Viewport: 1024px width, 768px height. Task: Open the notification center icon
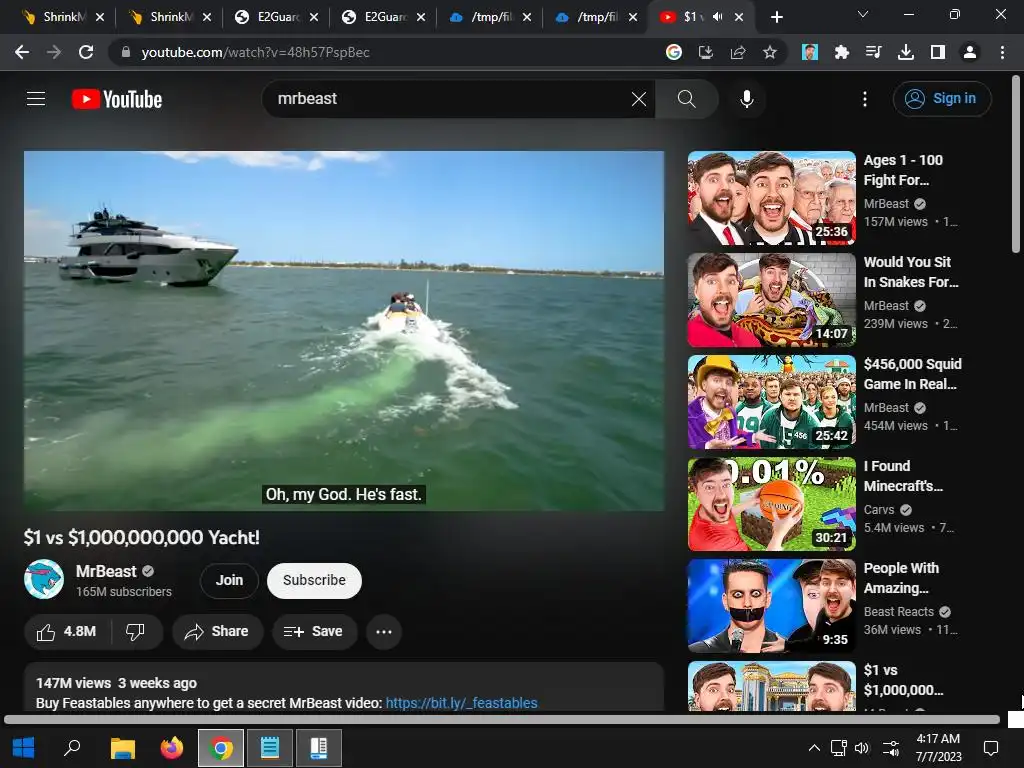click(991, 748)
